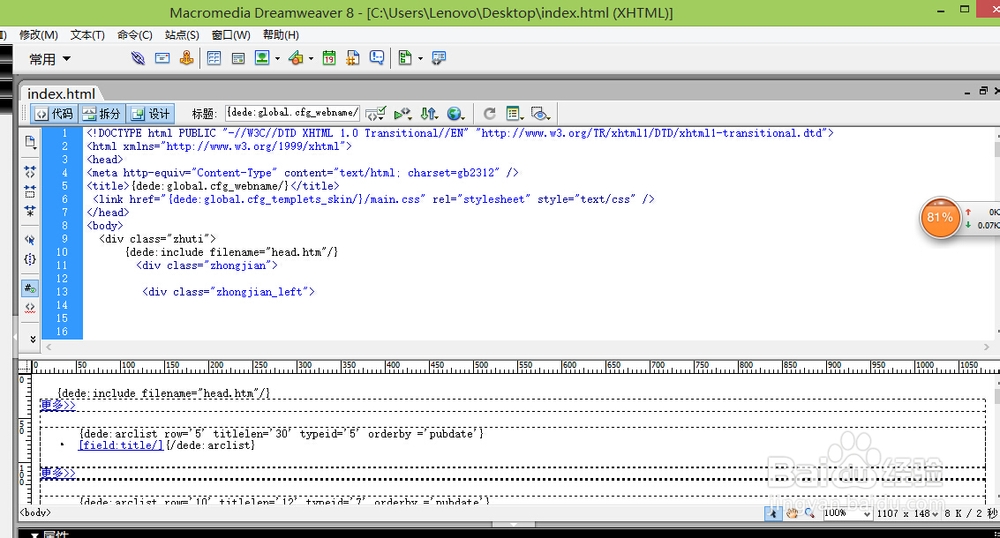
Task: Click the Insert Div Tag icon
Action: pos(238,59)
